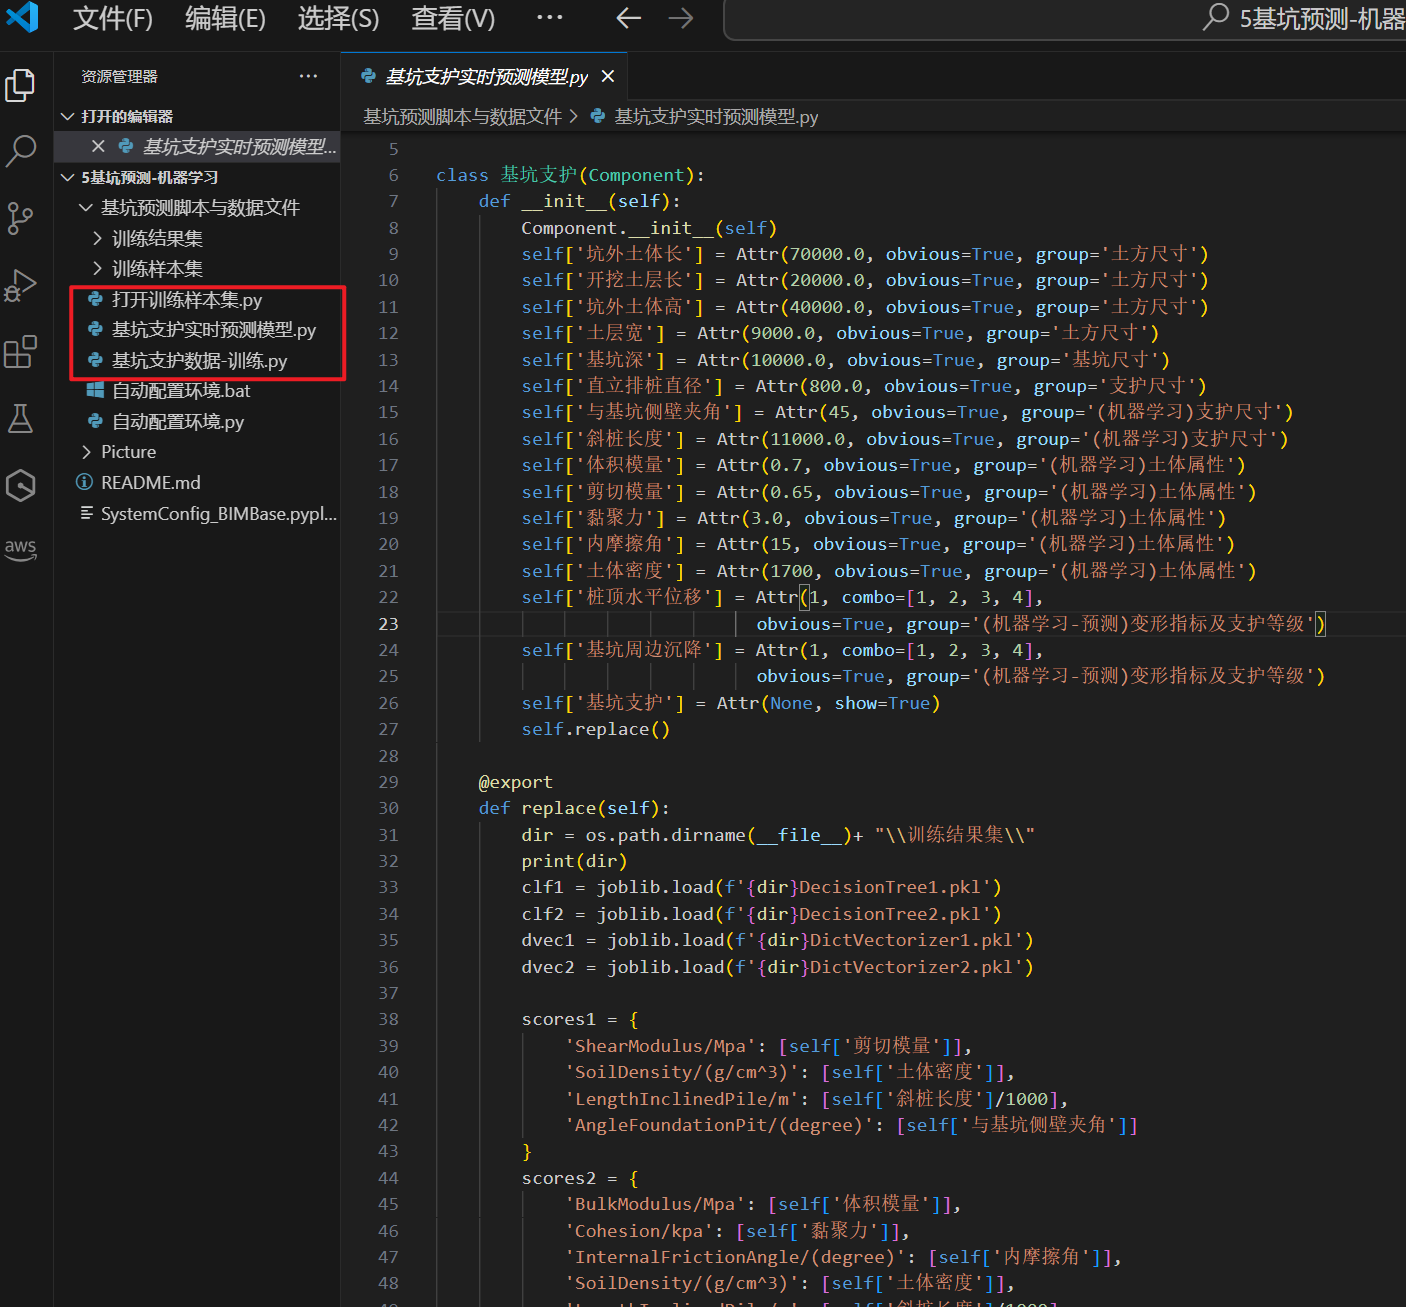Expand the 训练结果集 folder
The image size is (1406, 1307).
pos(157,238)
